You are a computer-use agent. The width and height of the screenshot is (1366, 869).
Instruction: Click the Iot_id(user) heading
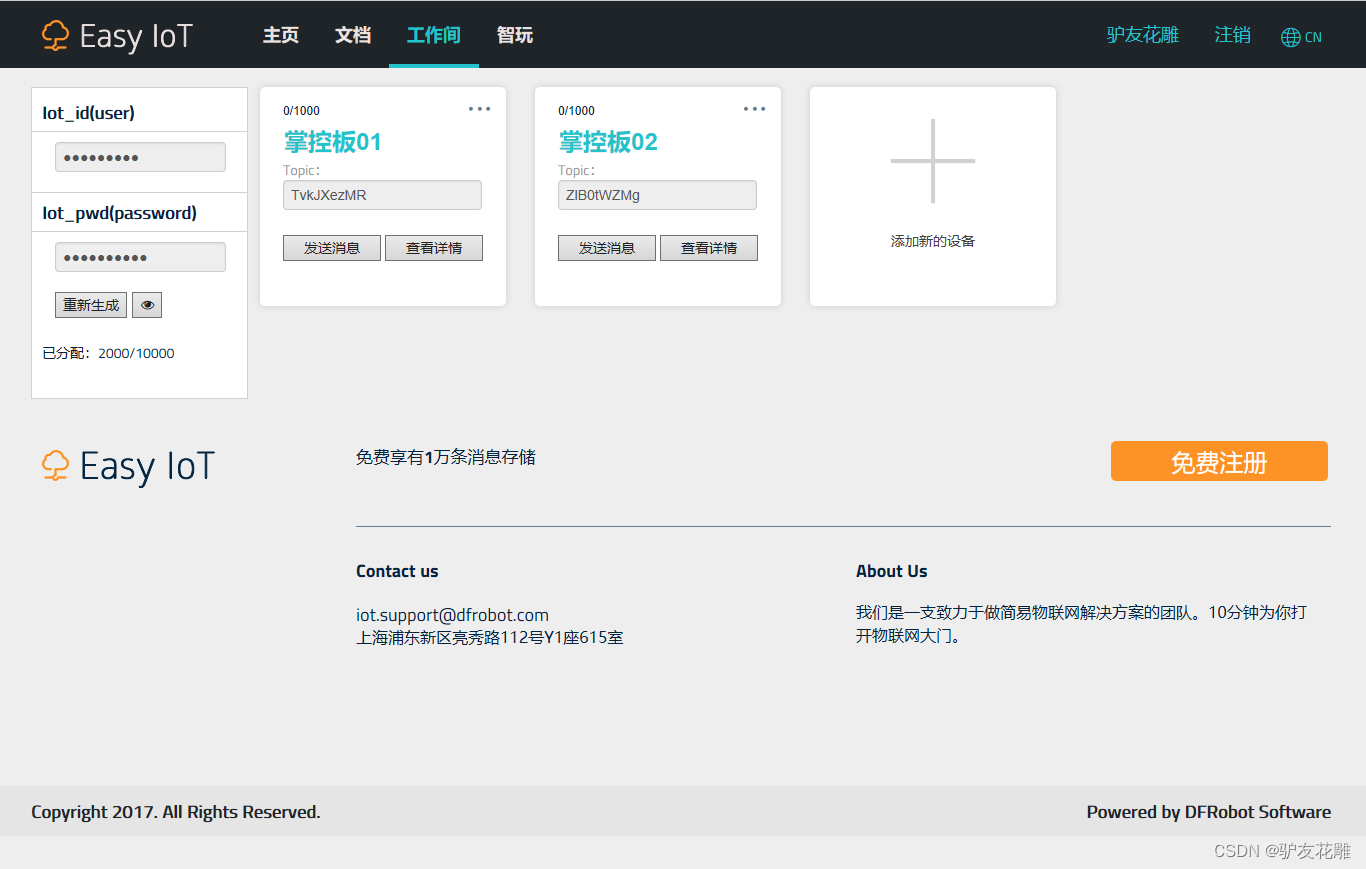click(88, 113)
